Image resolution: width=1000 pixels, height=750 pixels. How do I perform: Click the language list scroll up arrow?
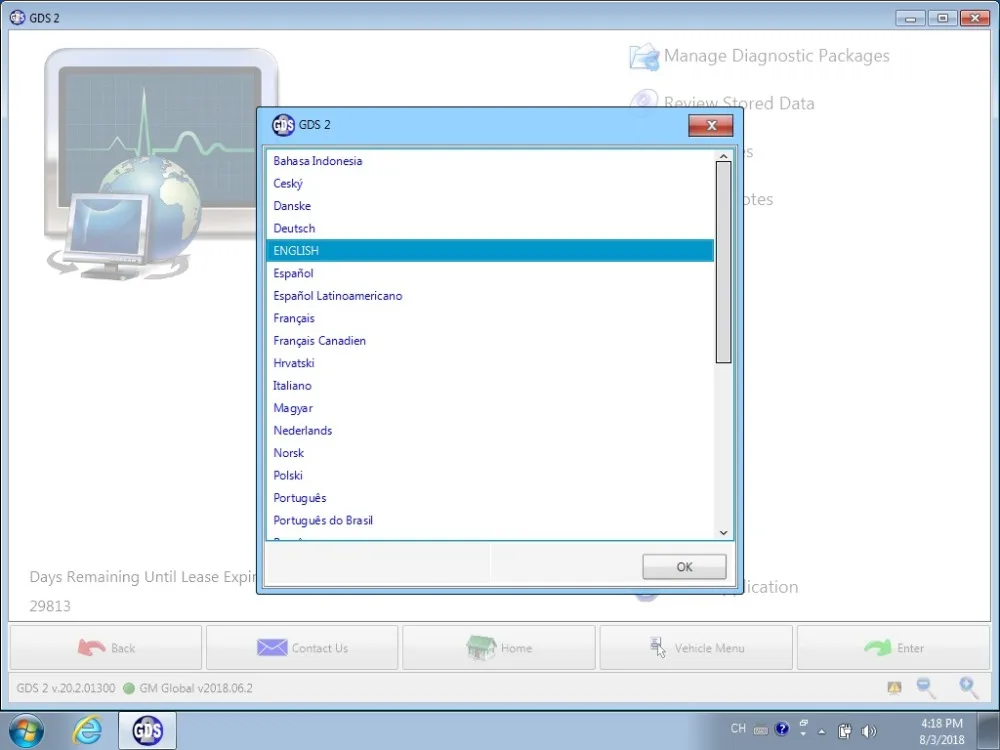pyautogui.click(x=723, y=156)
